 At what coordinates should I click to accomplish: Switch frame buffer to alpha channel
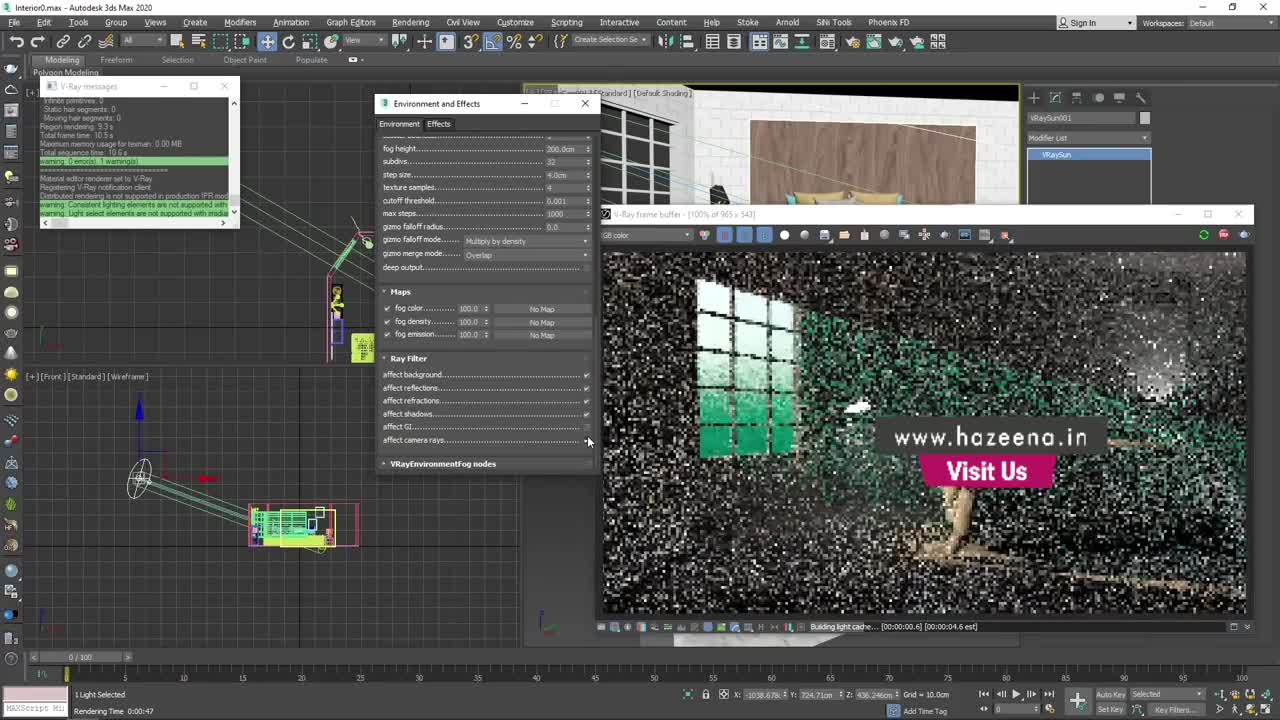(x=784, y=235)
